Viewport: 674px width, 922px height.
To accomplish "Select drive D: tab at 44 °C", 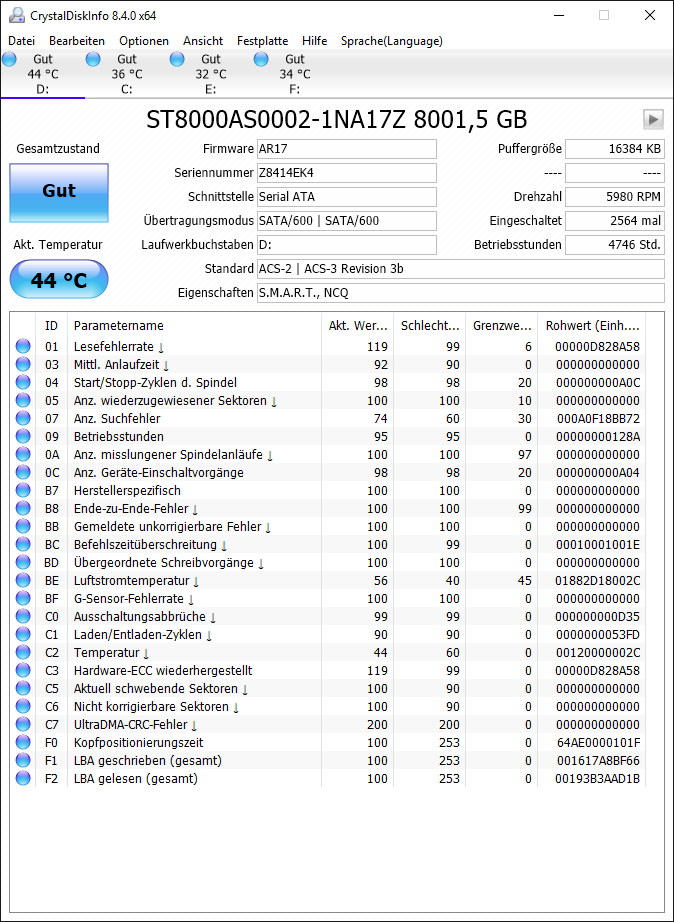I will click(x=43, y=74).
